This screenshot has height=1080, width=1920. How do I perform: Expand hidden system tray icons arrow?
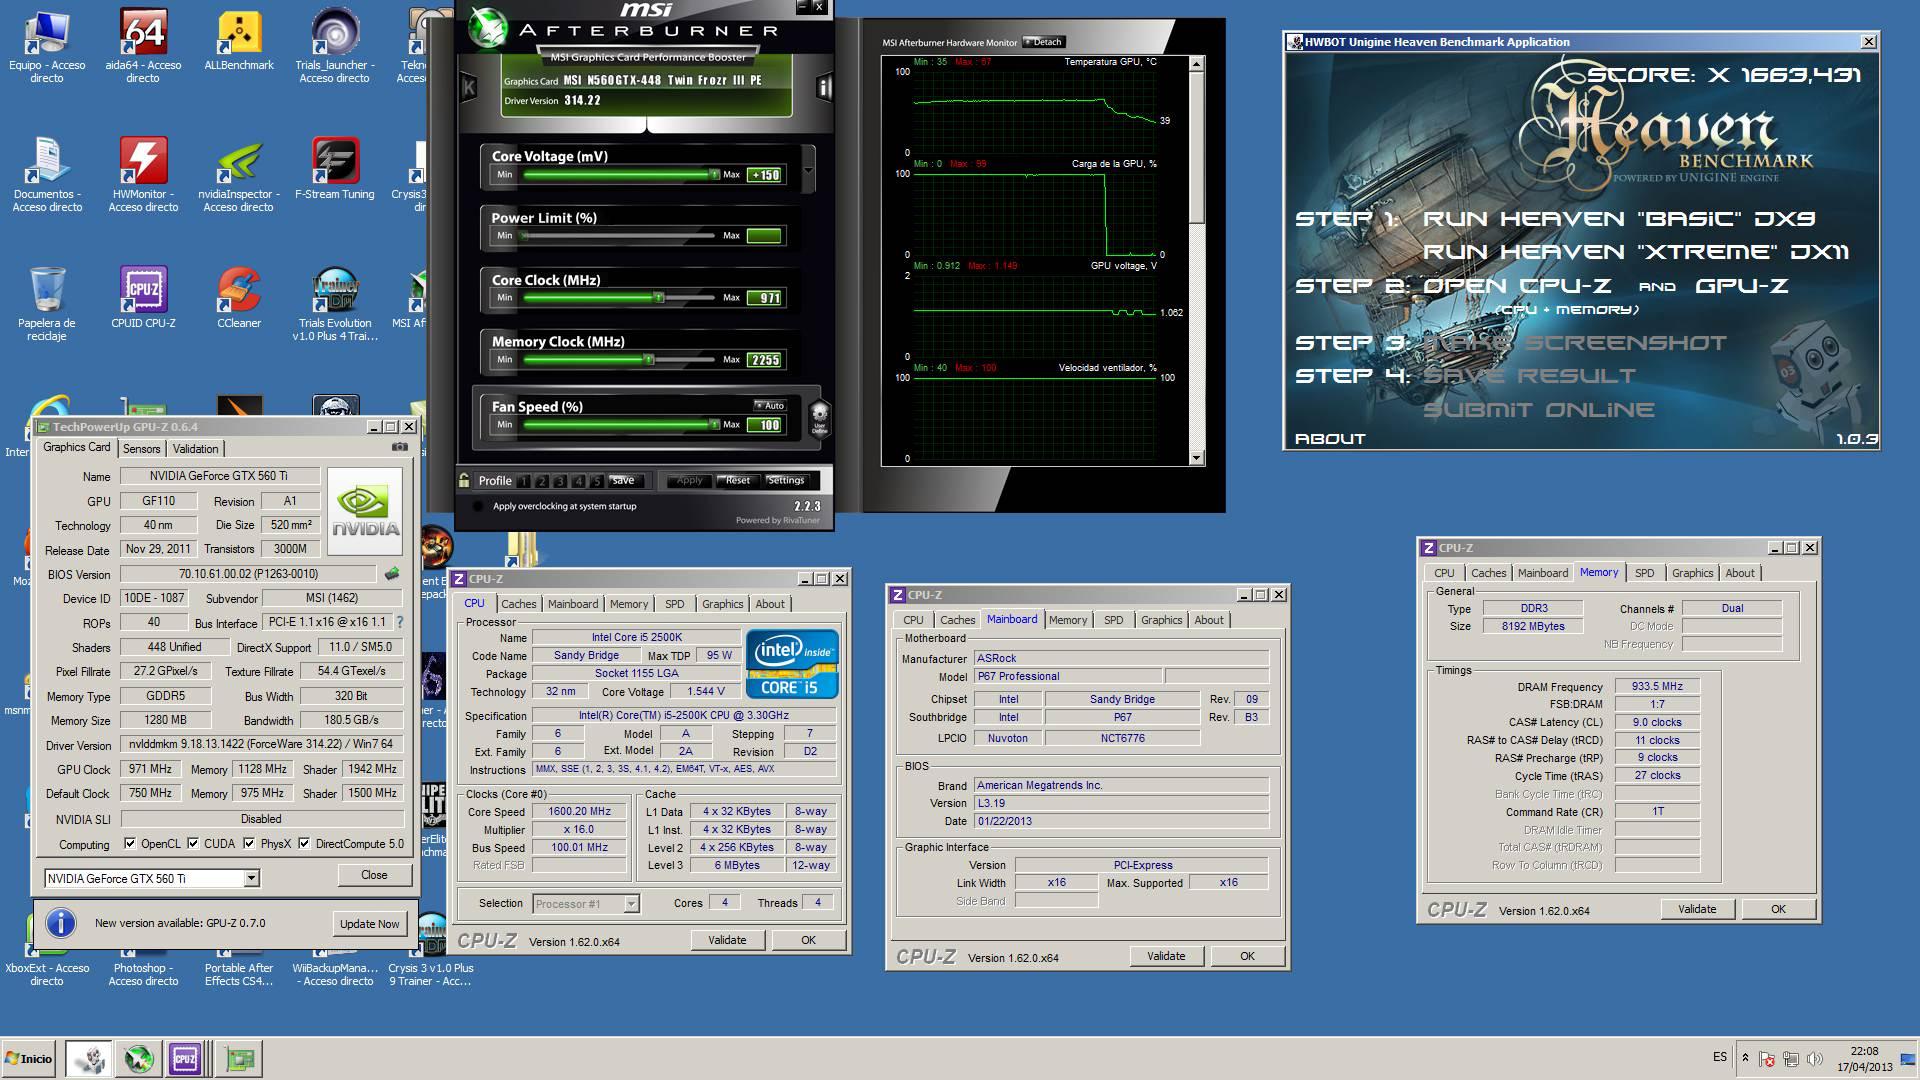coord(1745,1058)
